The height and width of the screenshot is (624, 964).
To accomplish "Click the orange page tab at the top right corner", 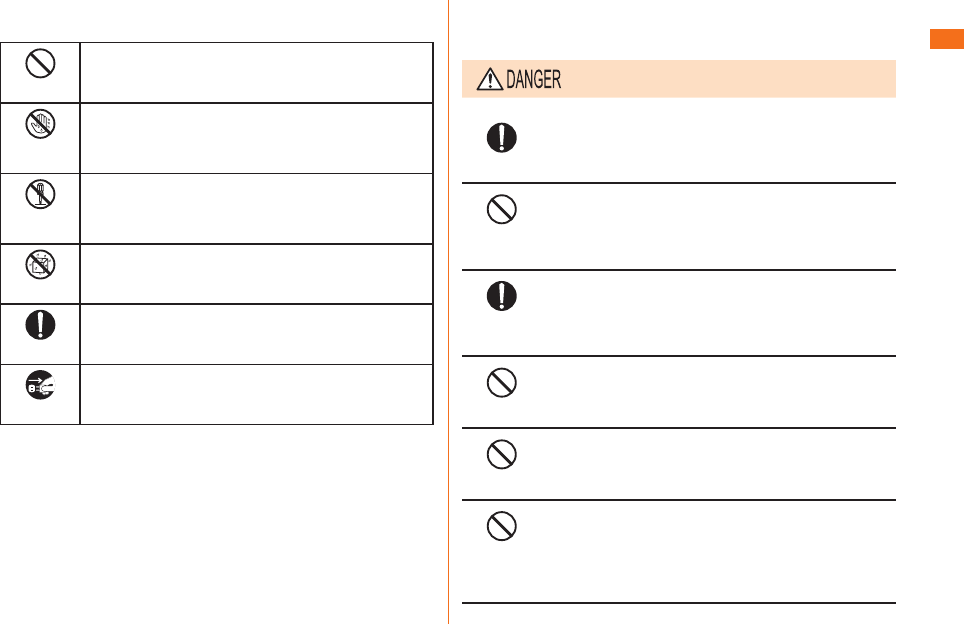I will tap(947, 39).
